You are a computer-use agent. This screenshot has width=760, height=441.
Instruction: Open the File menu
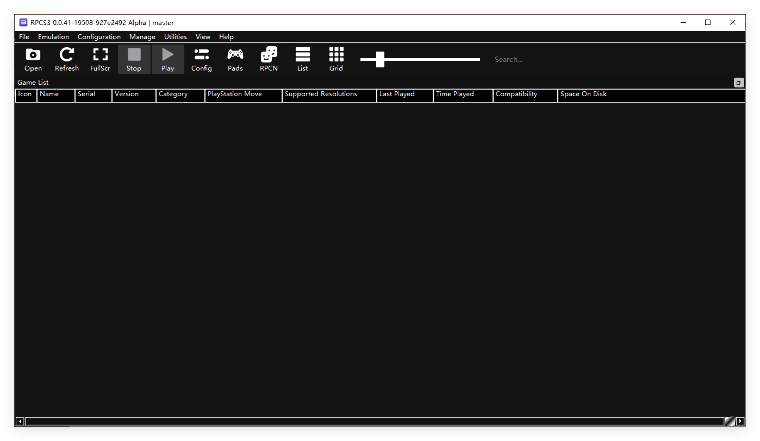pos(24,37)
